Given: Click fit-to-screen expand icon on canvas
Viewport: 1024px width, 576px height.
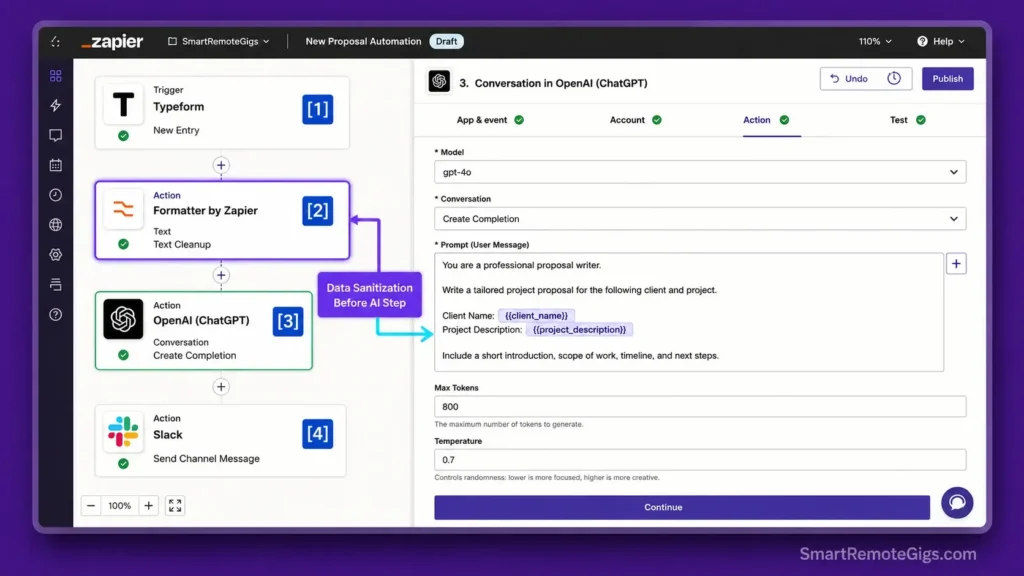Looking at the screenshot, I should click(x=175, y=505).
